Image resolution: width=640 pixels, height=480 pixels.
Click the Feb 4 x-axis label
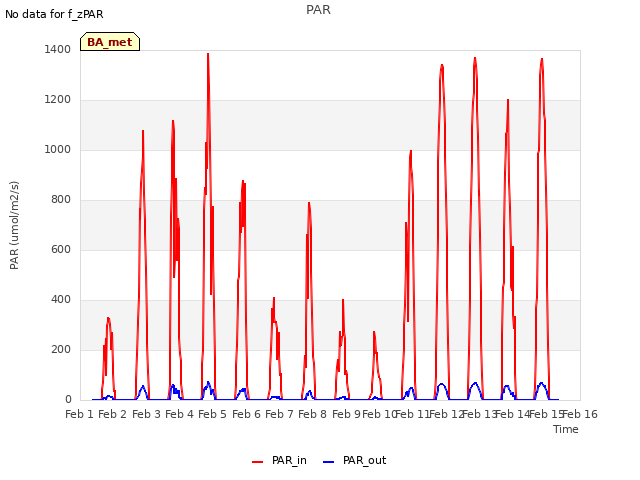tap(179, 414)
